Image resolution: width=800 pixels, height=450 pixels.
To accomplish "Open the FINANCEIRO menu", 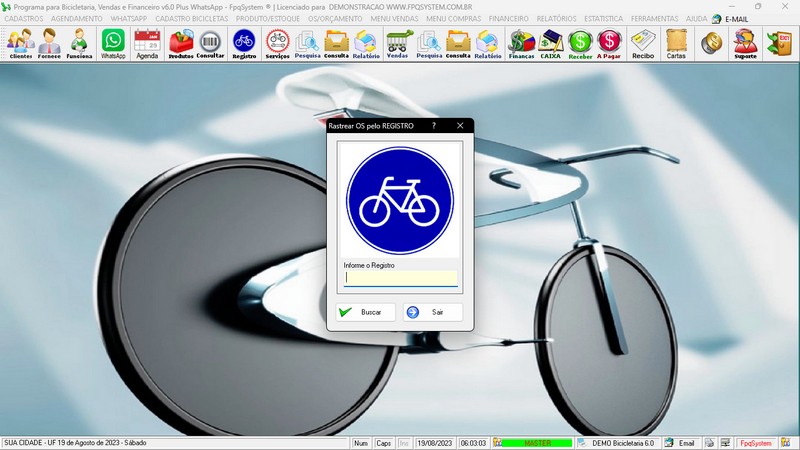I will [x=509, y=18].
